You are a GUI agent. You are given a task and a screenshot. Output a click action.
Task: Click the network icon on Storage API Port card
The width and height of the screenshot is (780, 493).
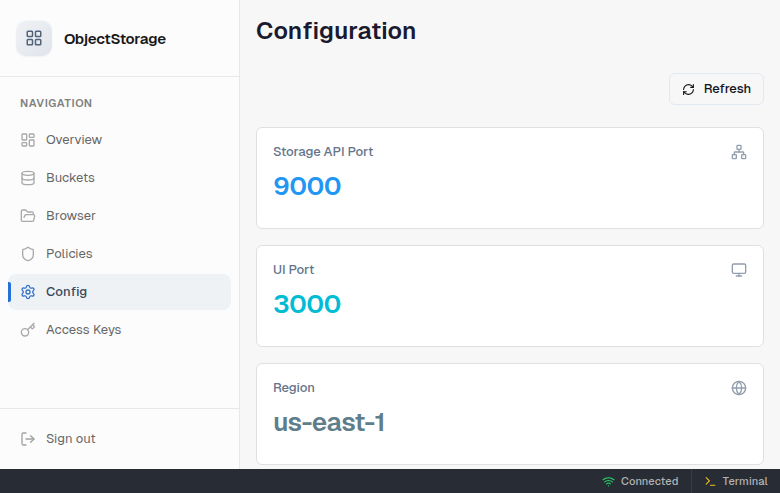click(739, 152)
